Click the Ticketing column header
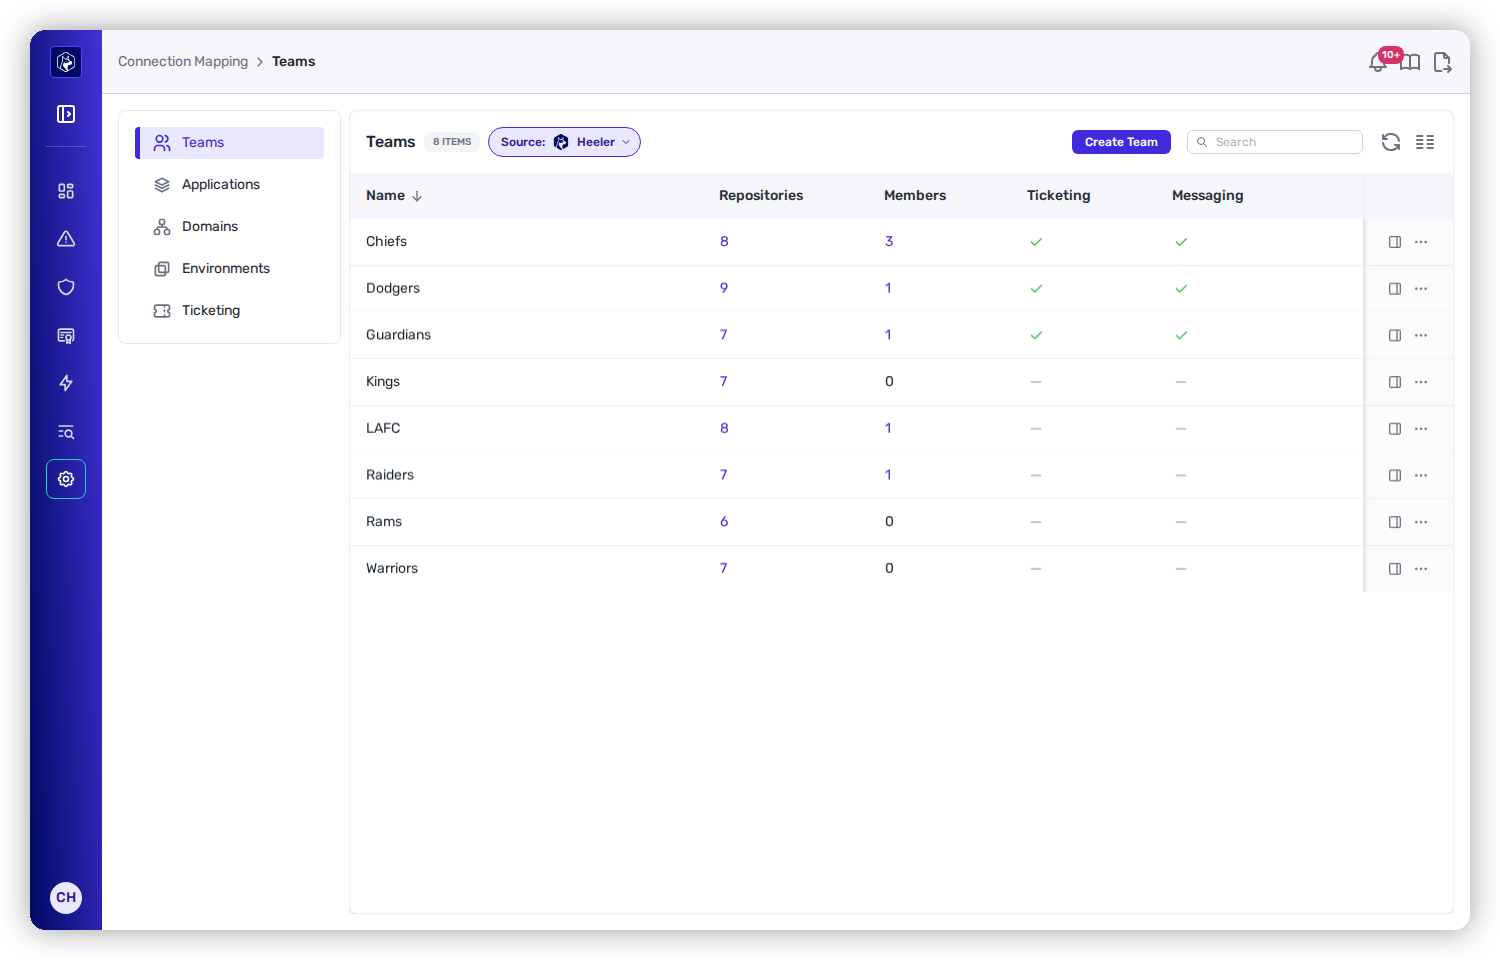This screenshot has height=960, width=1500. (1059, 196)
